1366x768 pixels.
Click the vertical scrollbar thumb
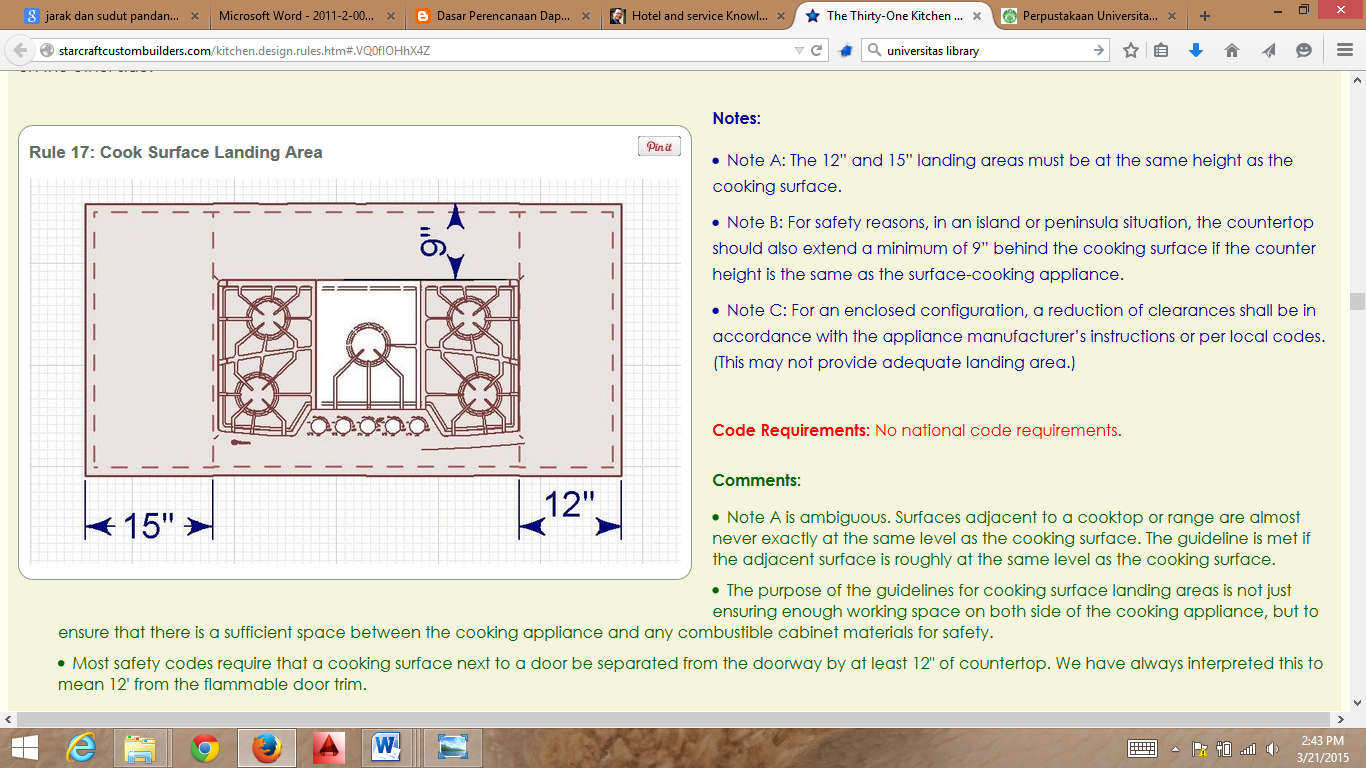pos(1357,301)
